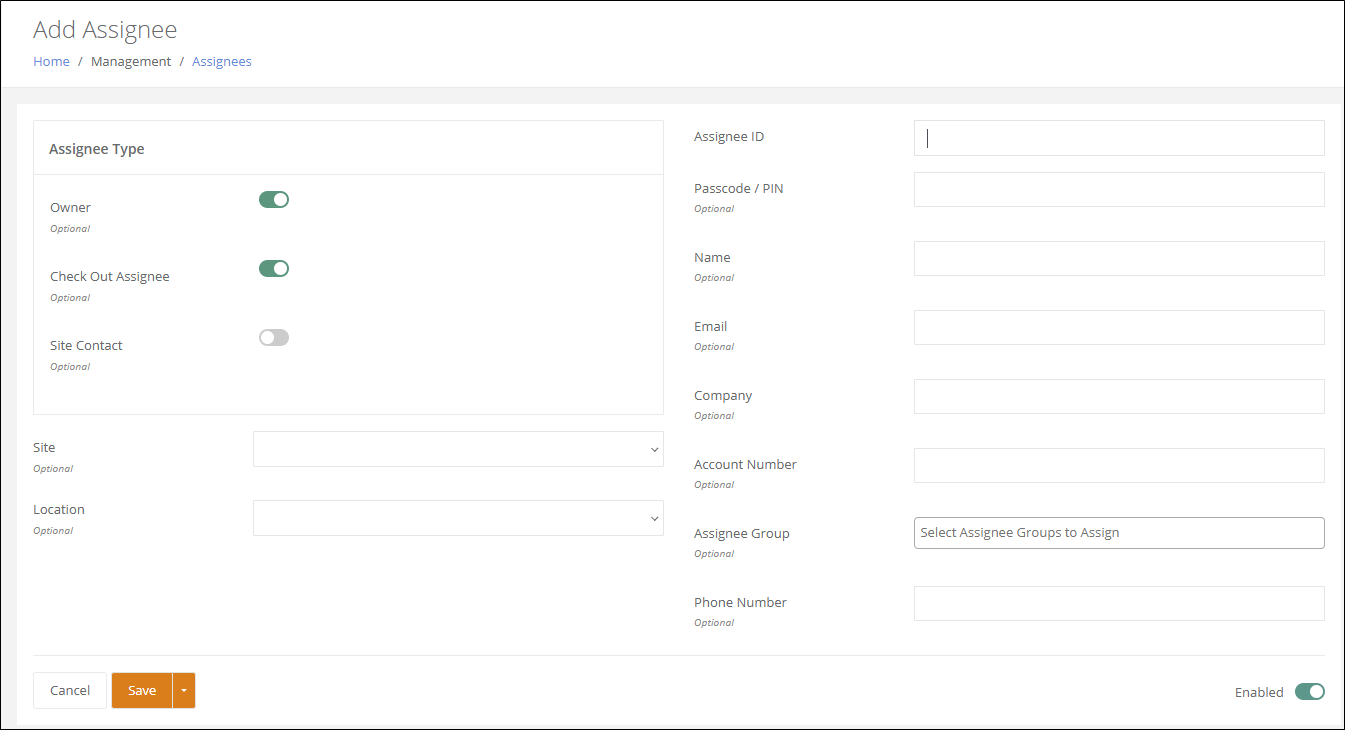Focus the Assignee ID input field
This screenshot has width=1345, height=730.
click(1119, 138)
